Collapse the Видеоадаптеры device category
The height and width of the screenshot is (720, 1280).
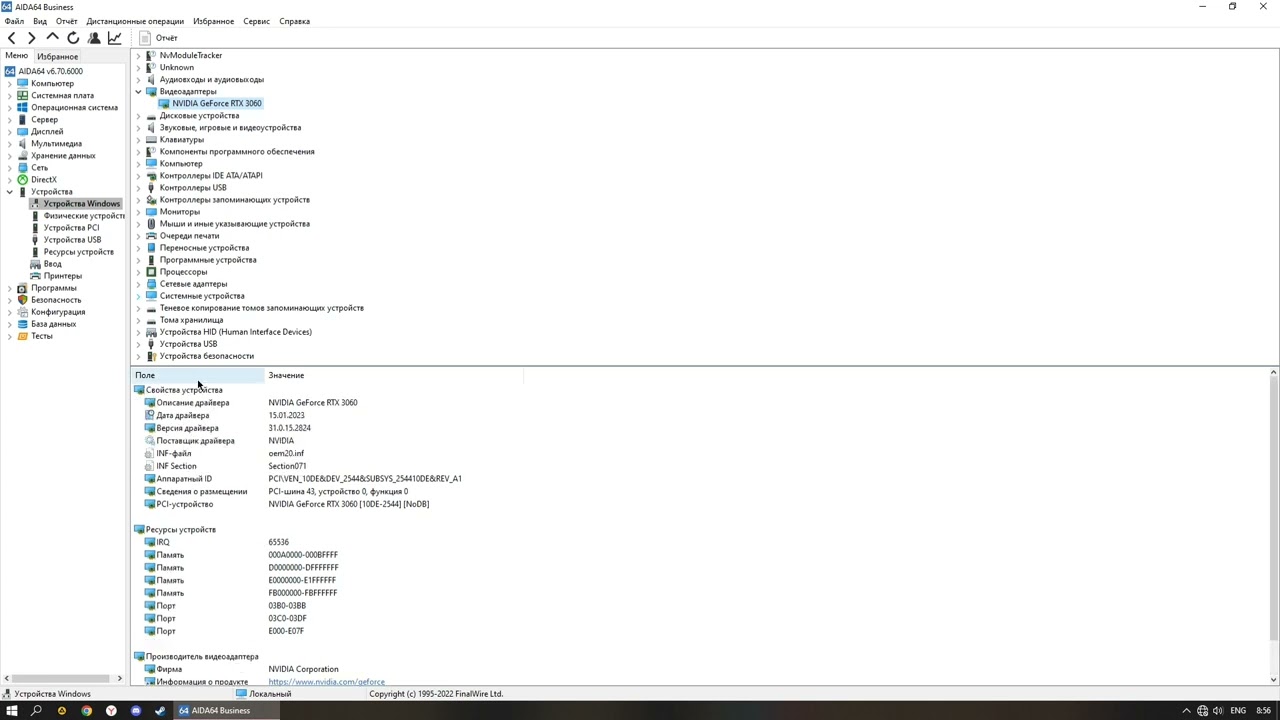pyautogui.click(x=138, y=91)
